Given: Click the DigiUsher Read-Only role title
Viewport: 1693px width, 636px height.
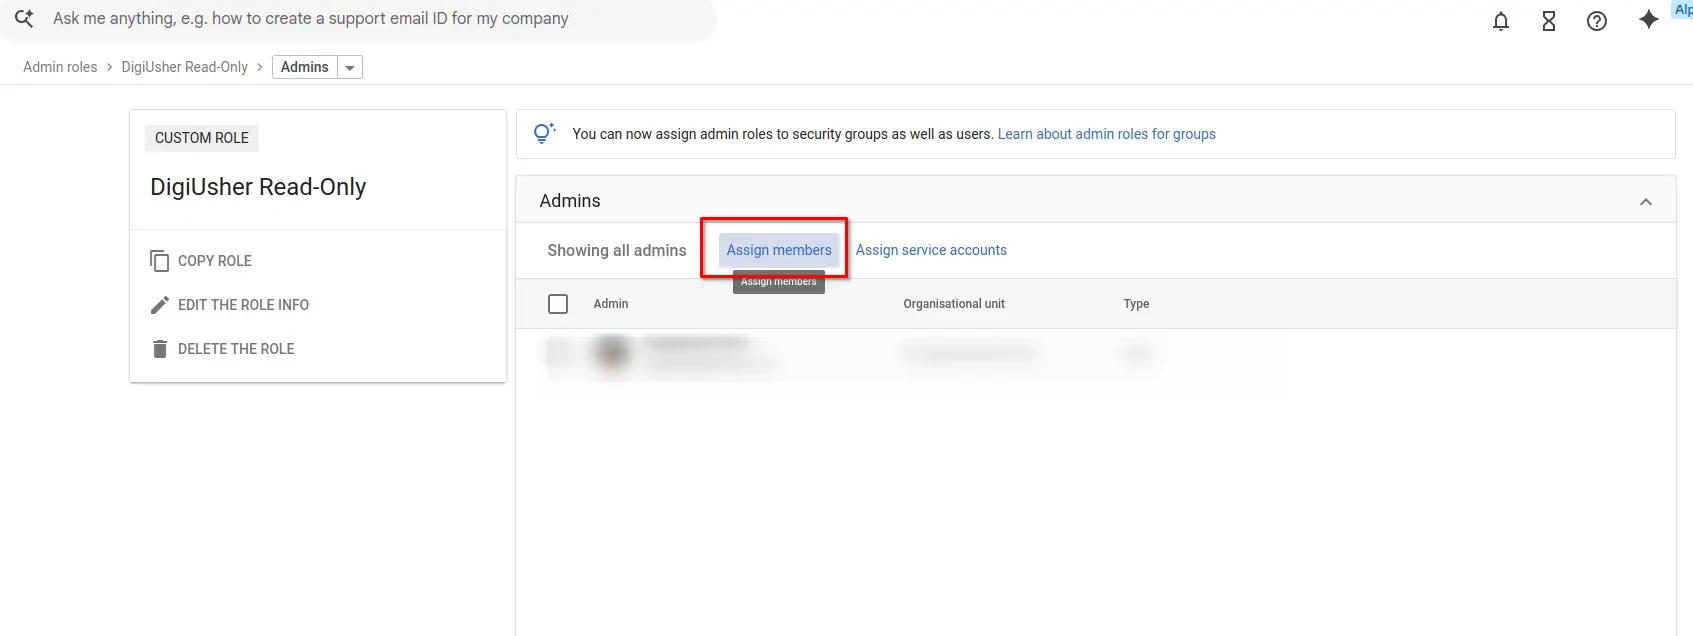Looking at the screenshot, I should coord(258,187).
